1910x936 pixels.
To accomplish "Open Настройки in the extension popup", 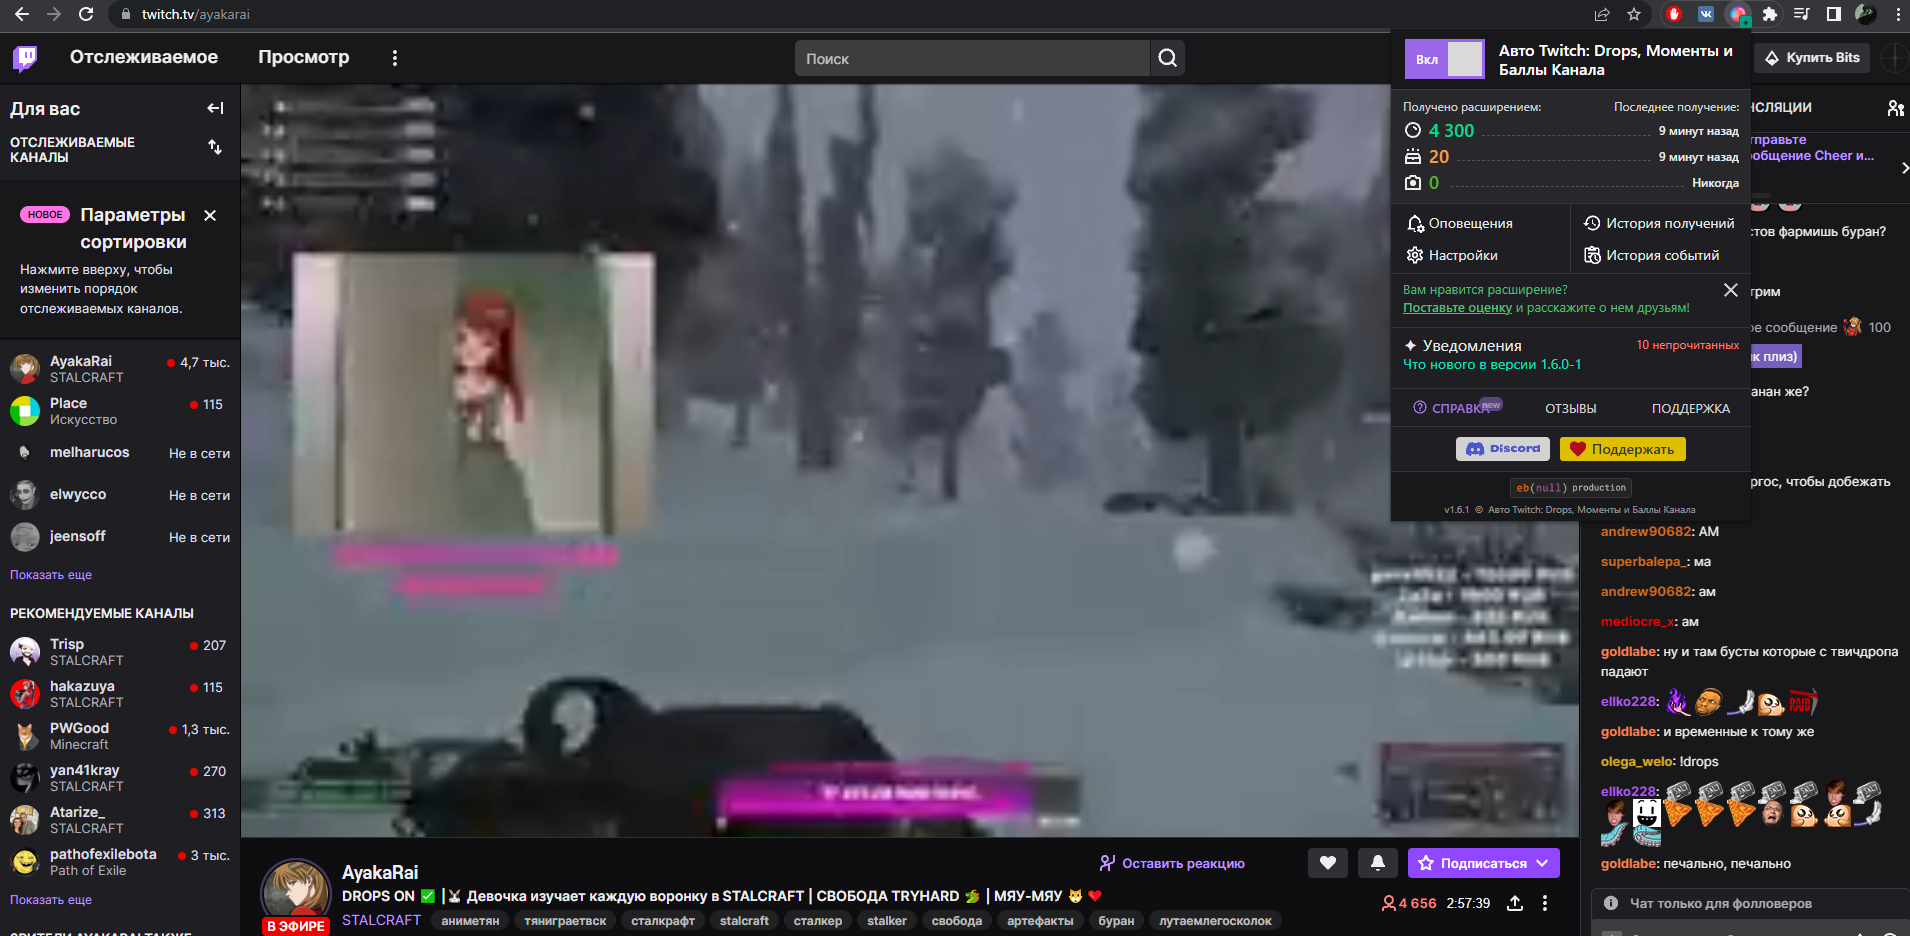I will 1452,255.
